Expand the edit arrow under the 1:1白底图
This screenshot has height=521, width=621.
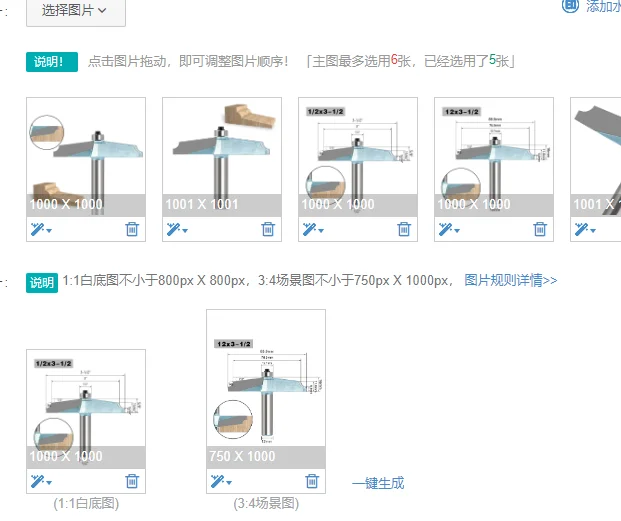[x=49, y=483]
